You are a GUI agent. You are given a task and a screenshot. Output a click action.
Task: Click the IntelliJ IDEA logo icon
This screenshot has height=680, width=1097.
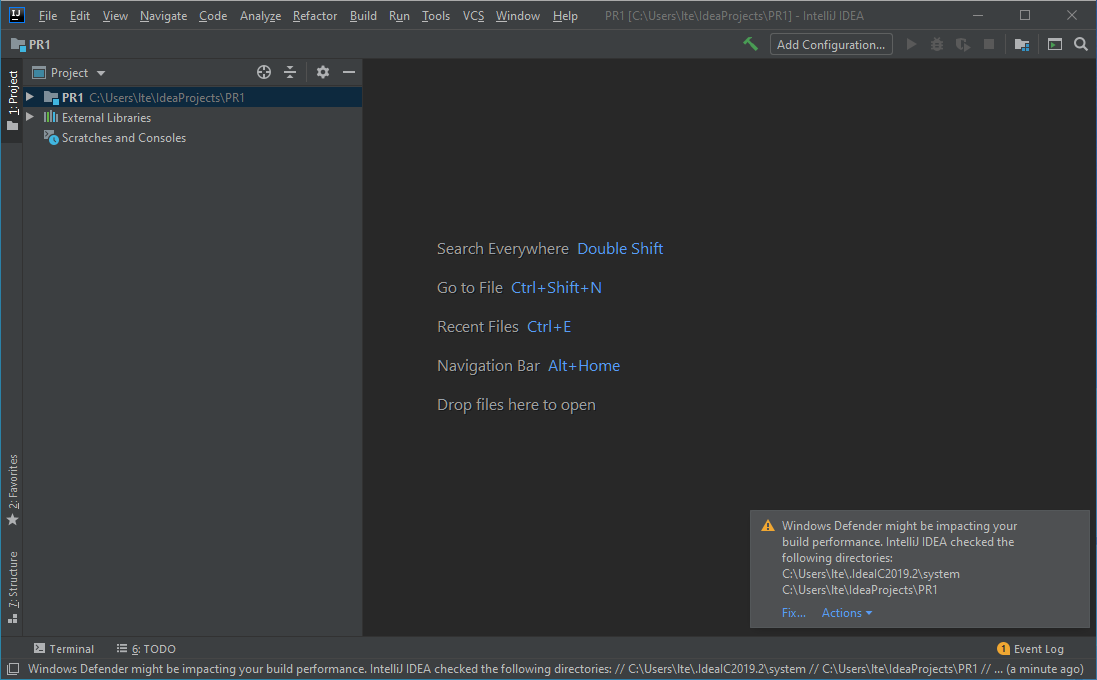point(16,15)
